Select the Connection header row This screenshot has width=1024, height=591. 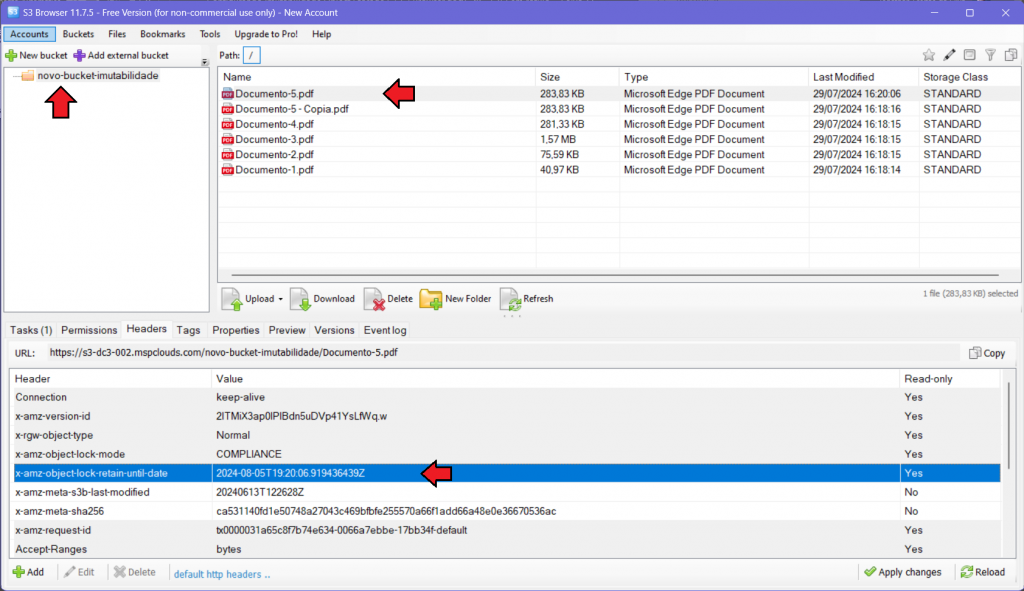(507, 397)
